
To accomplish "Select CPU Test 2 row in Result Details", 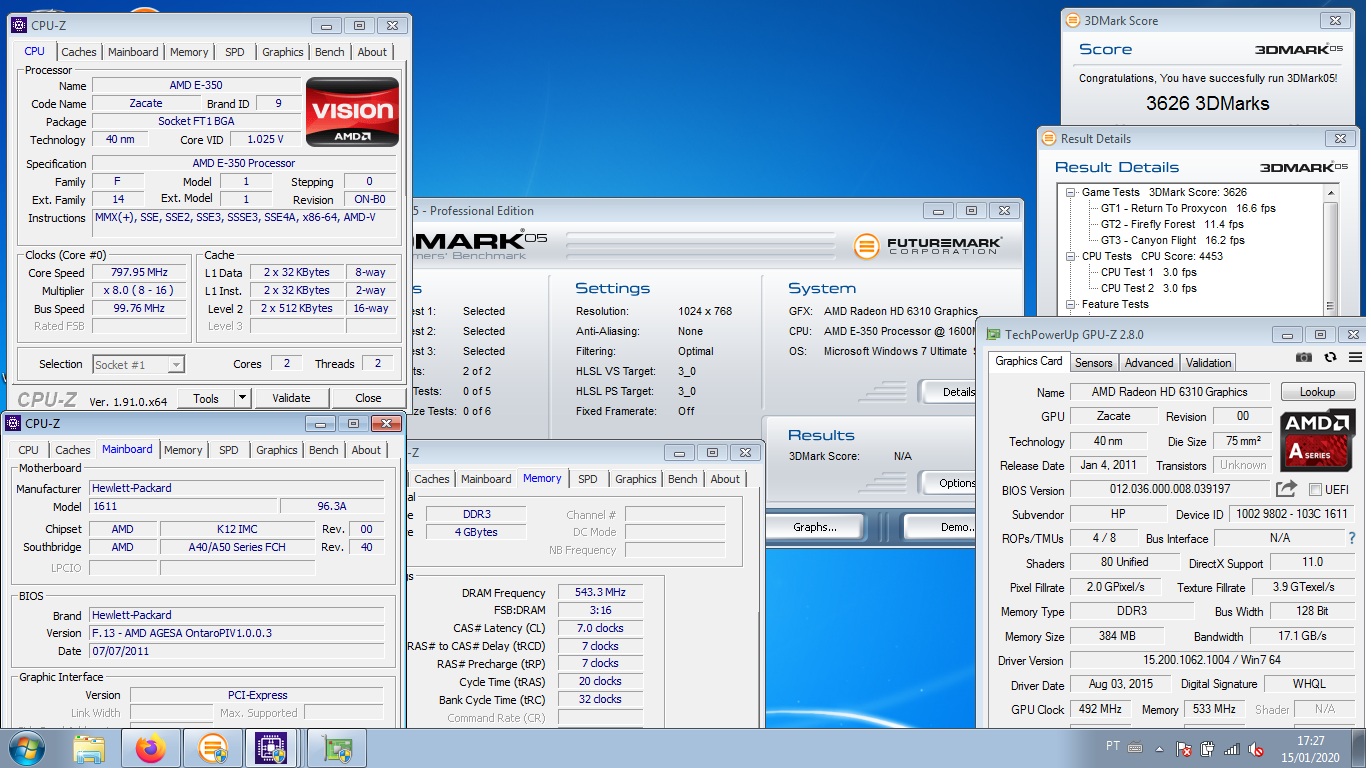I will pos(1148,288).
